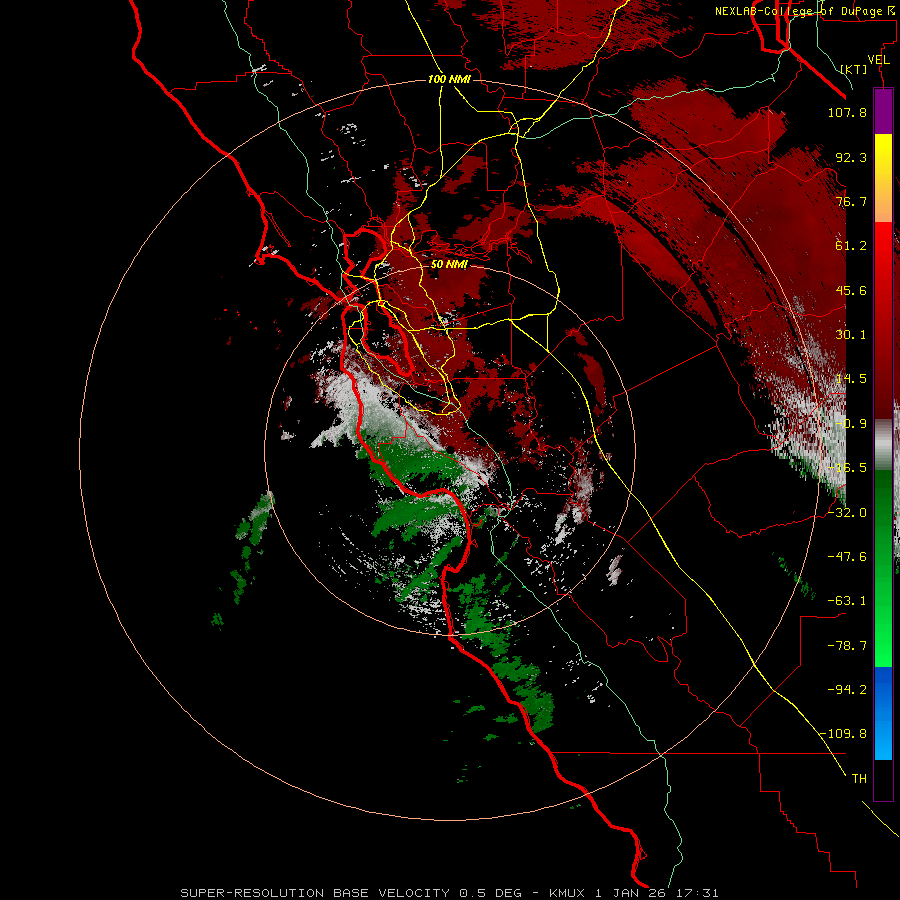Click the KMUX radar site identifier
The image size is (900, 900).
(567, 893)
